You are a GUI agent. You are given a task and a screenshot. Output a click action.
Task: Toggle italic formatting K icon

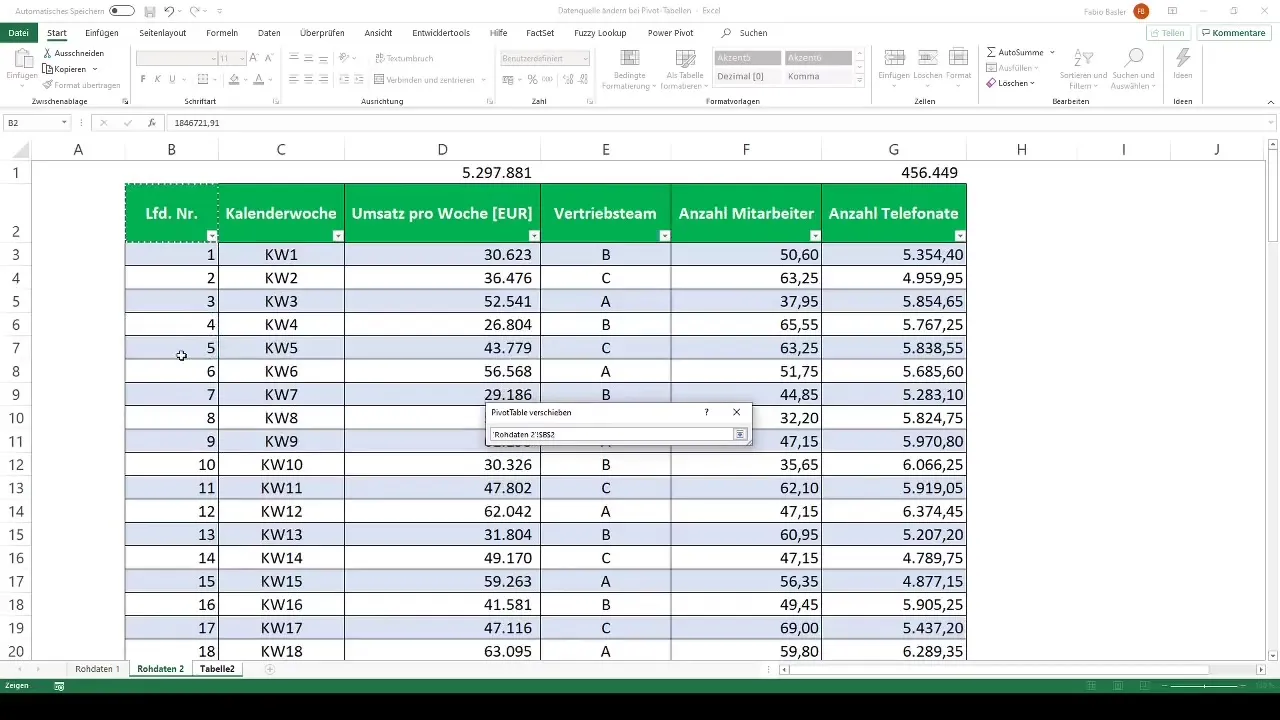(158, 79)
